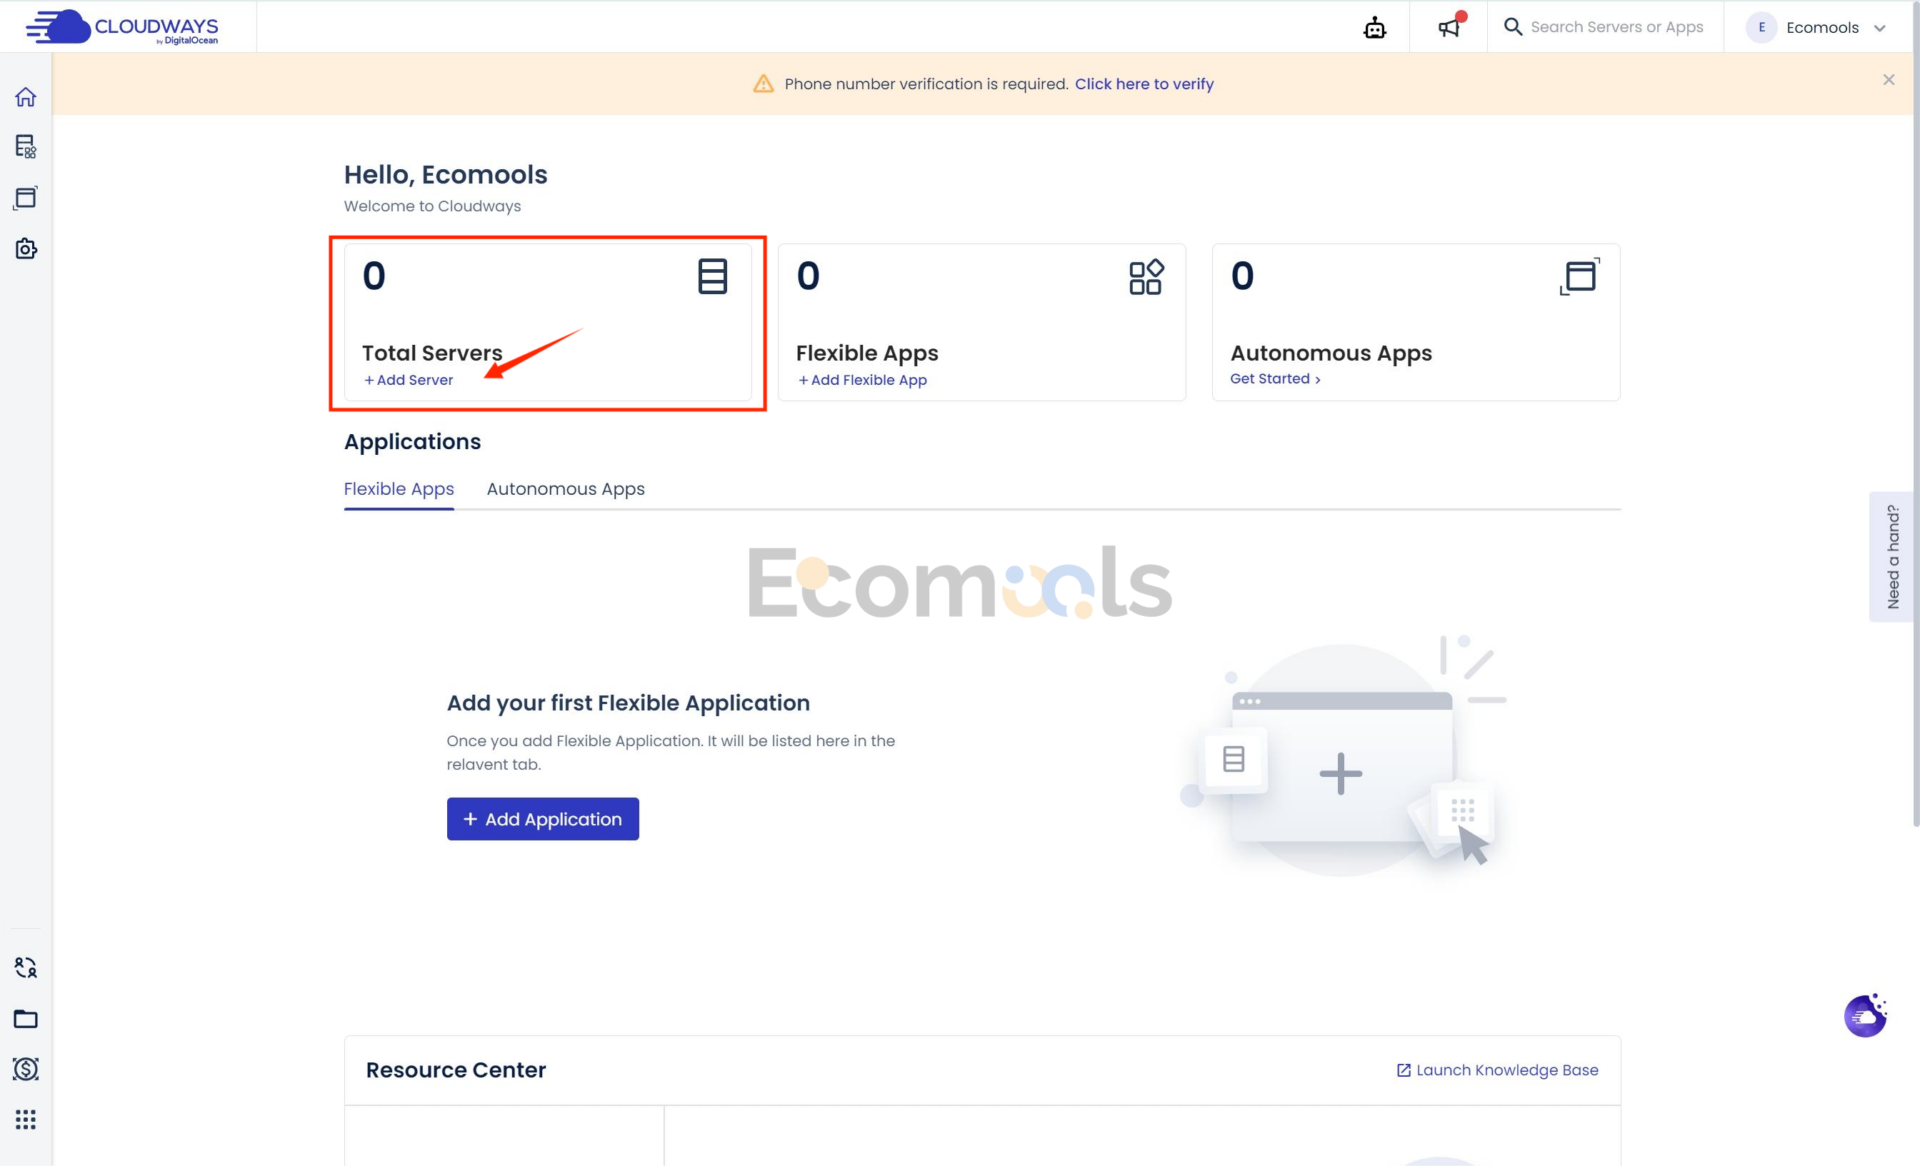
Task: Open the Affiliate dollar icon in sidebar
Action: point(26,1069)
